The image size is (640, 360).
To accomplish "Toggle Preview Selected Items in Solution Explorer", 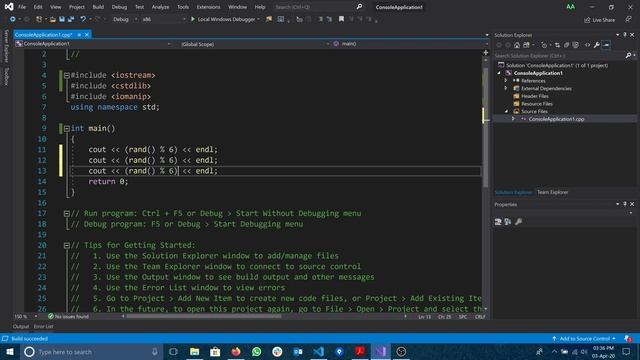I will (606, 45).
